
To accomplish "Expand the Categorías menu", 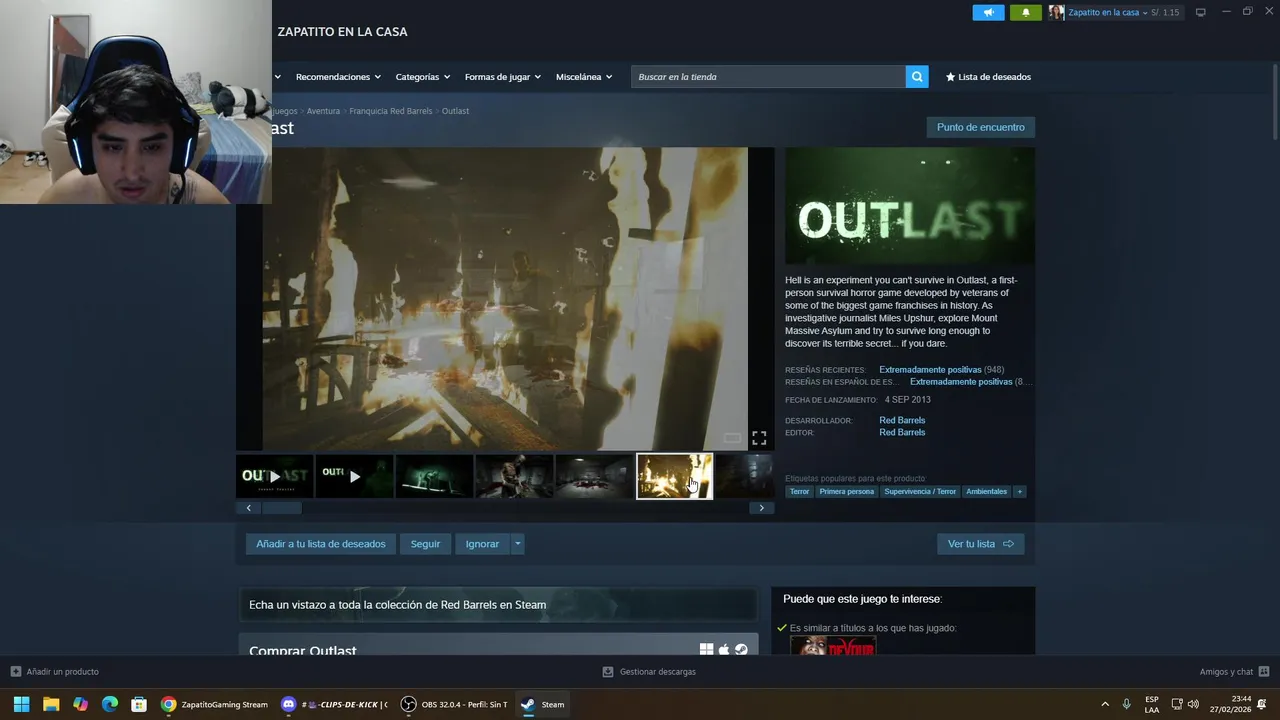I will pos(422,77).
